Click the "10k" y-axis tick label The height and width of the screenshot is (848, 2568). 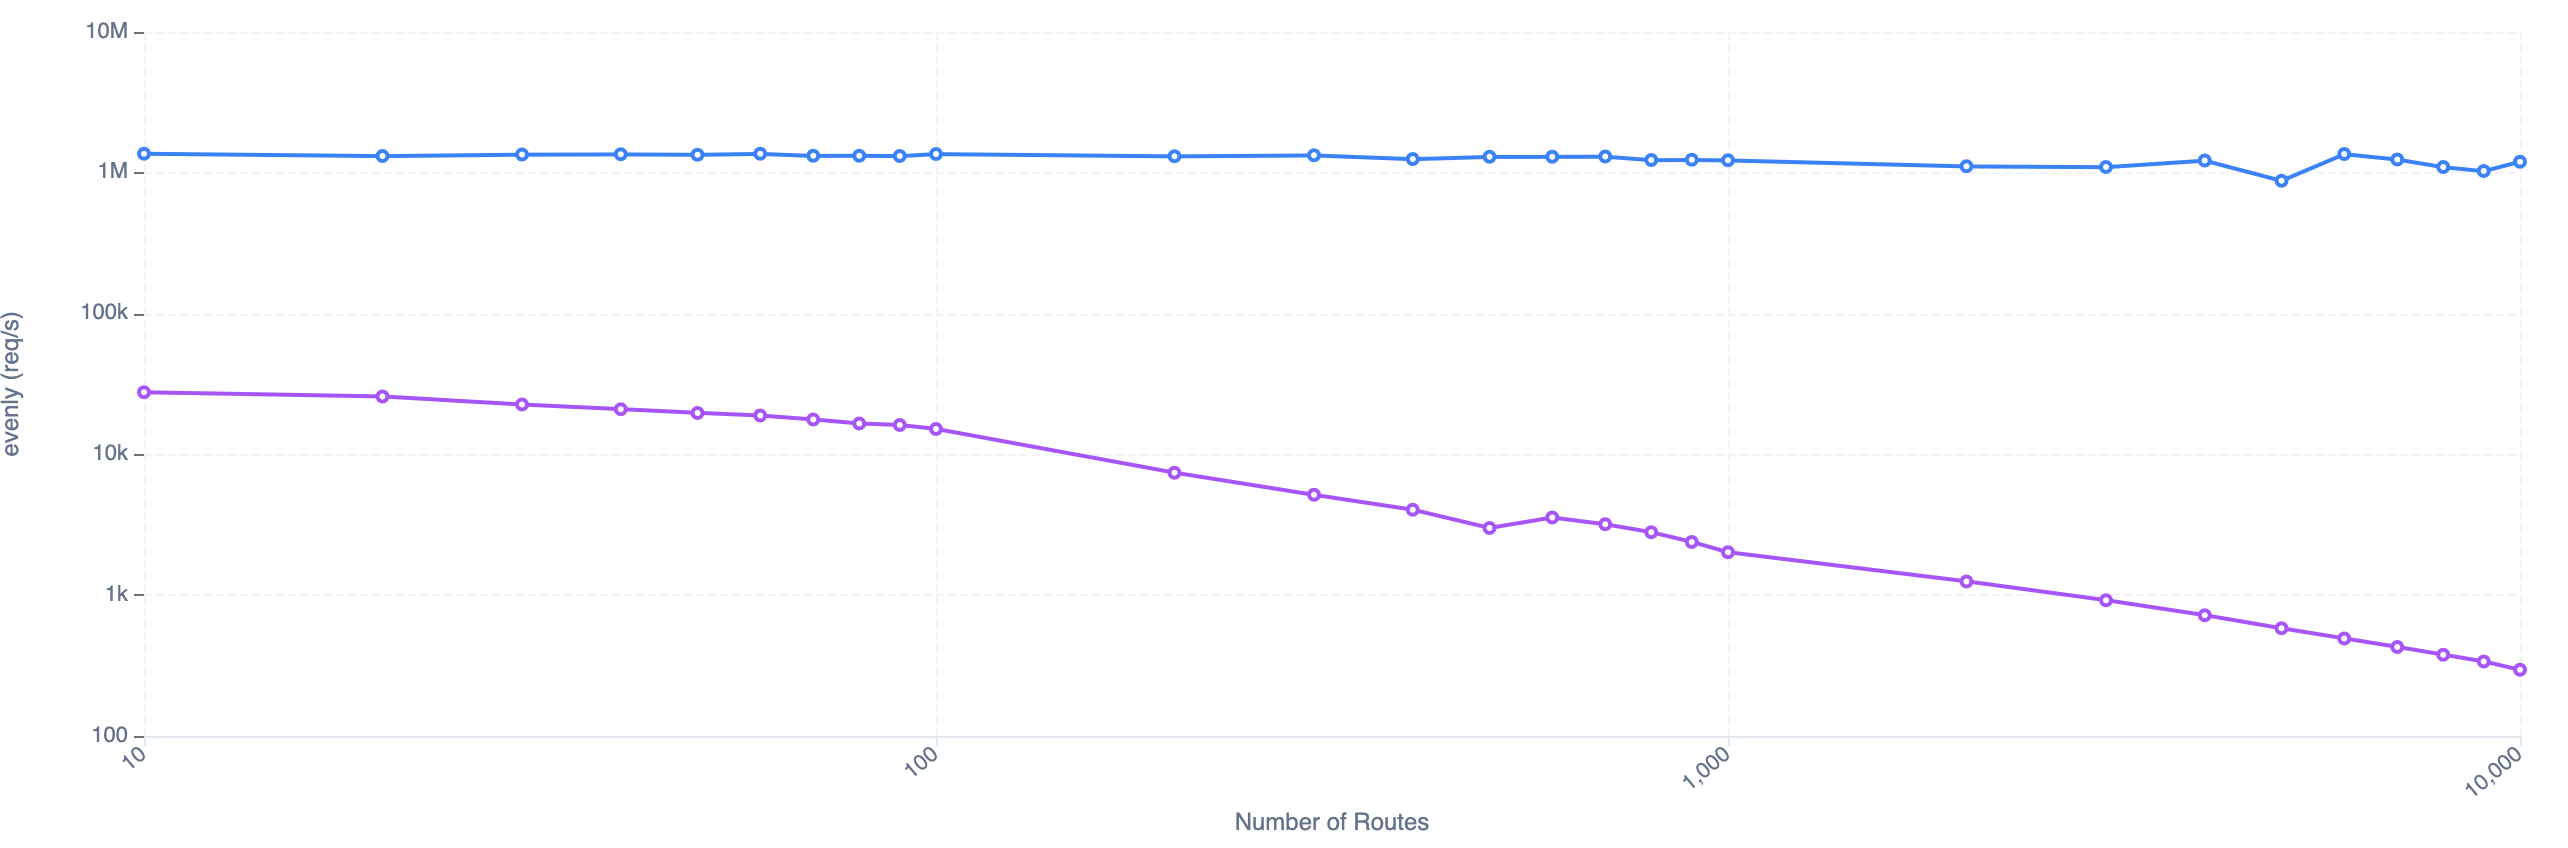point(110,454)
